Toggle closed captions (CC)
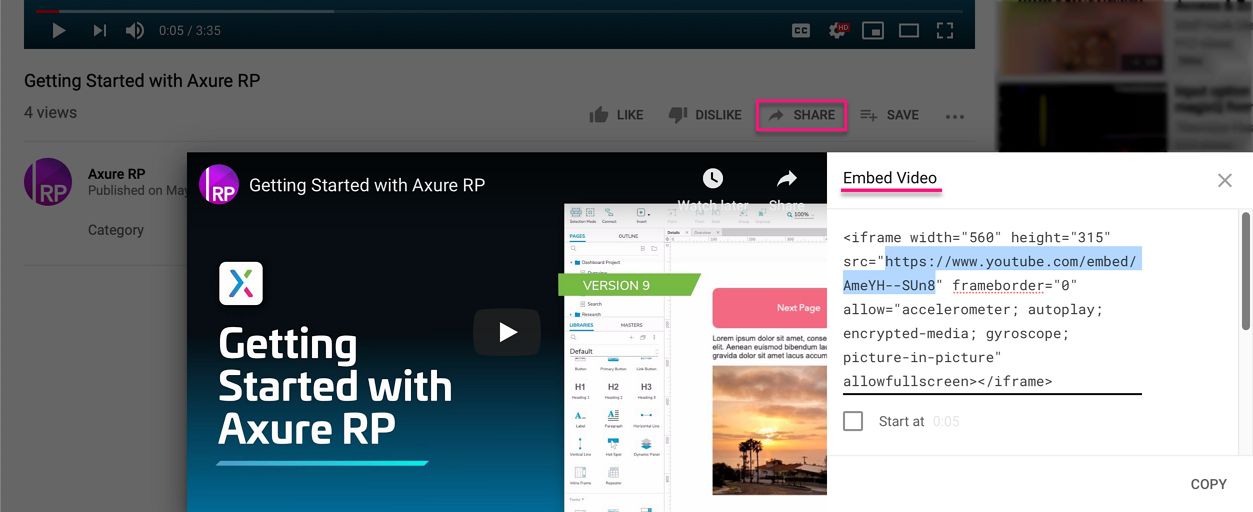The image size is (1253, 512). (x=800, y=31)
